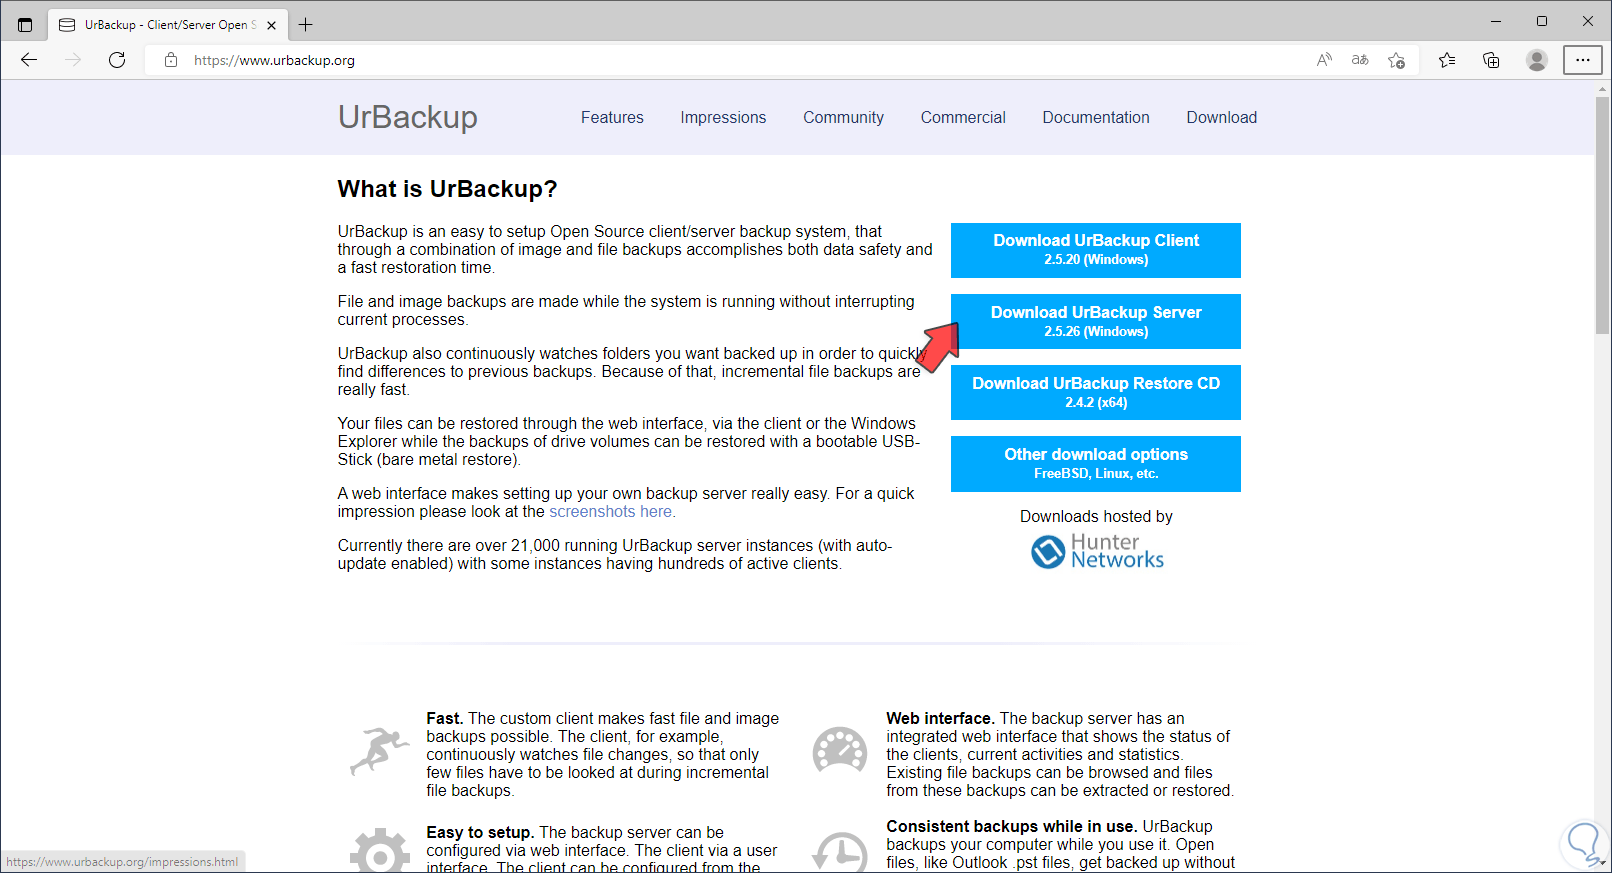Open the Impressions menu item
Image resolution: width=1612 pixels, height=873 pixels.
723,117
